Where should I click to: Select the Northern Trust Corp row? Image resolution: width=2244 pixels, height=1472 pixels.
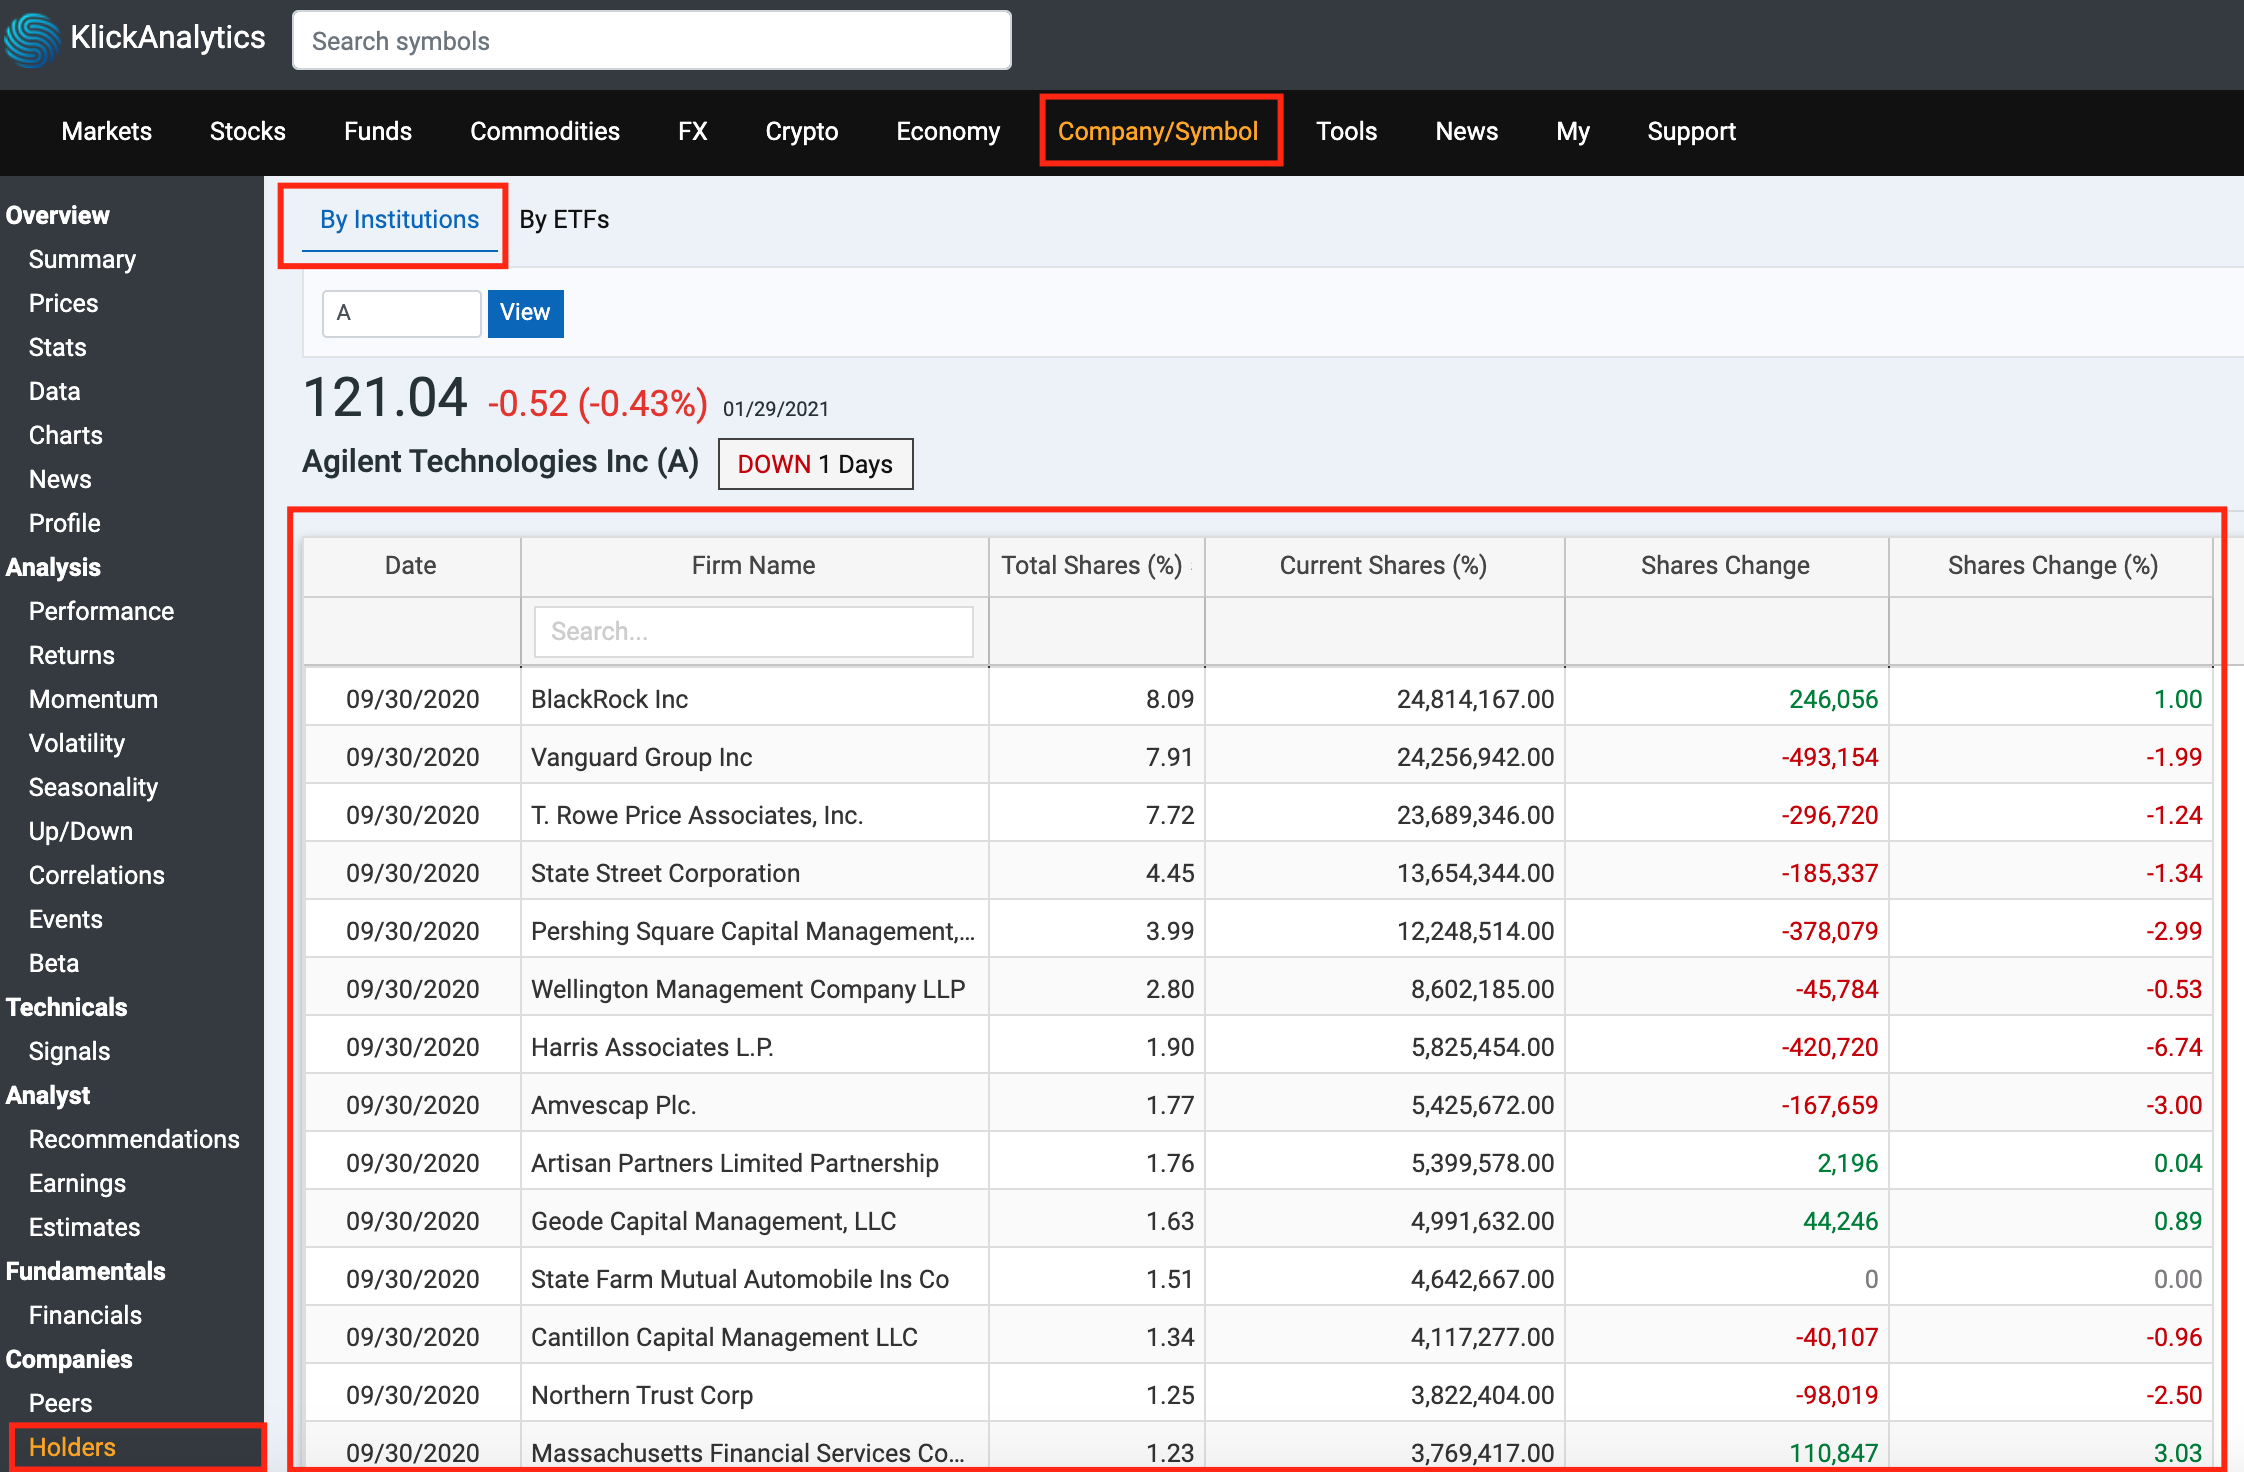(x=1258, y=1395)
